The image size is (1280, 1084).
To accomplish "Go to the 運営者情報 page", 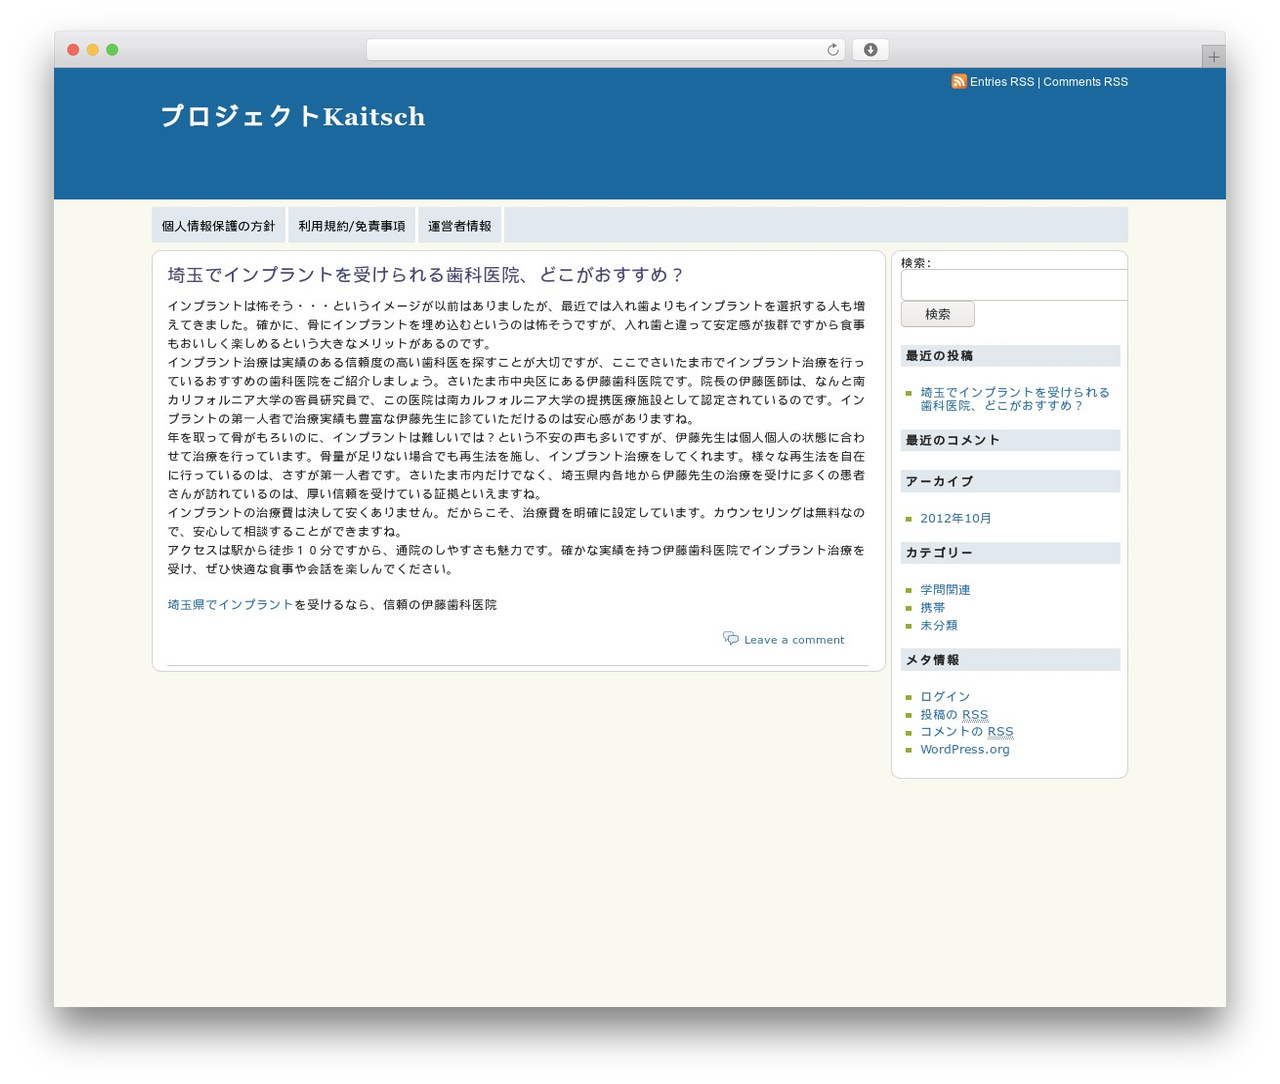I will point(460,226).
